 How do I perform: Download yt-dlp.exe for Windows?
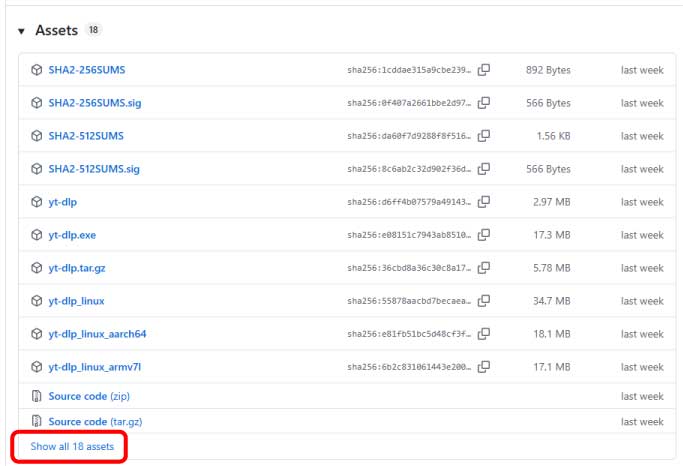[x=72, y=235]
